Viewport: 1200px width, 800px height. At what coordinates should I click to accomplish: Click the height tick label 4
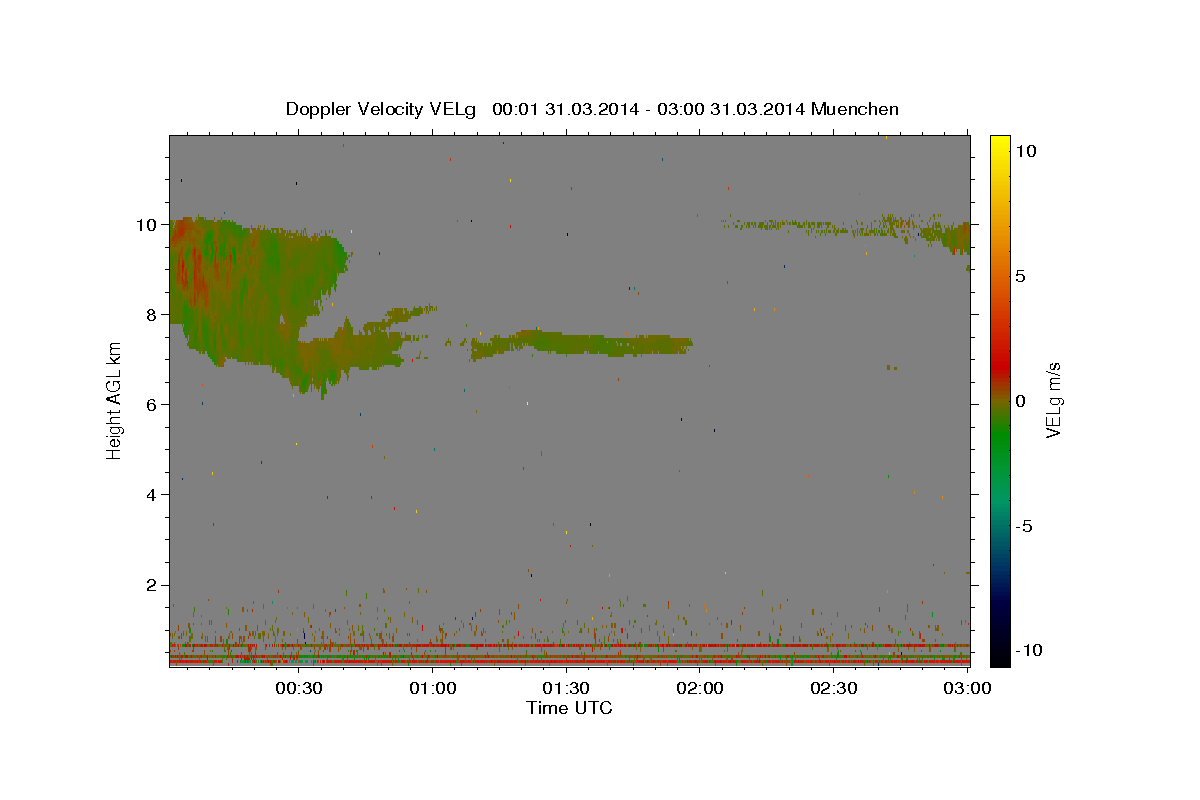tap(152, 495)
